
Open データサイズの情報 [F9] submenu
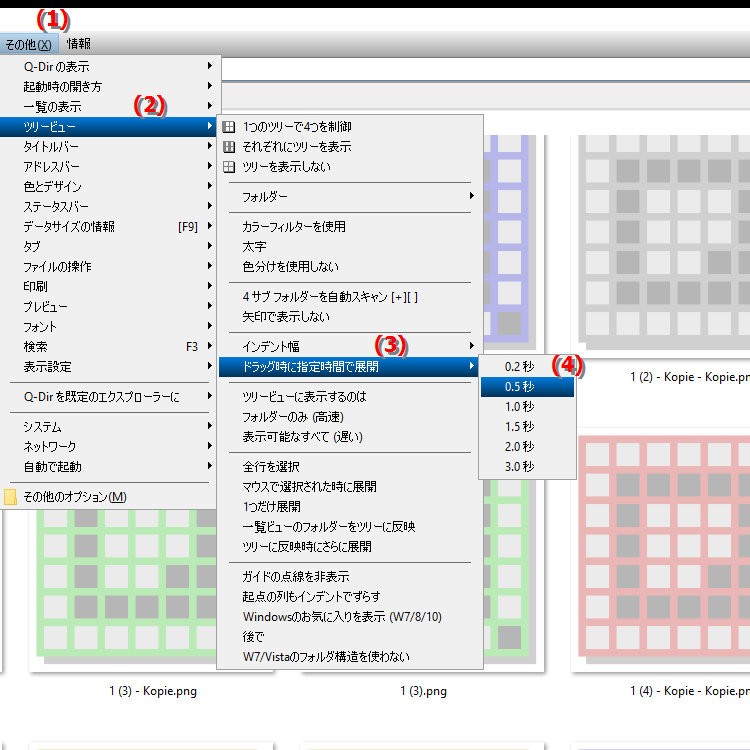point(108,227)
